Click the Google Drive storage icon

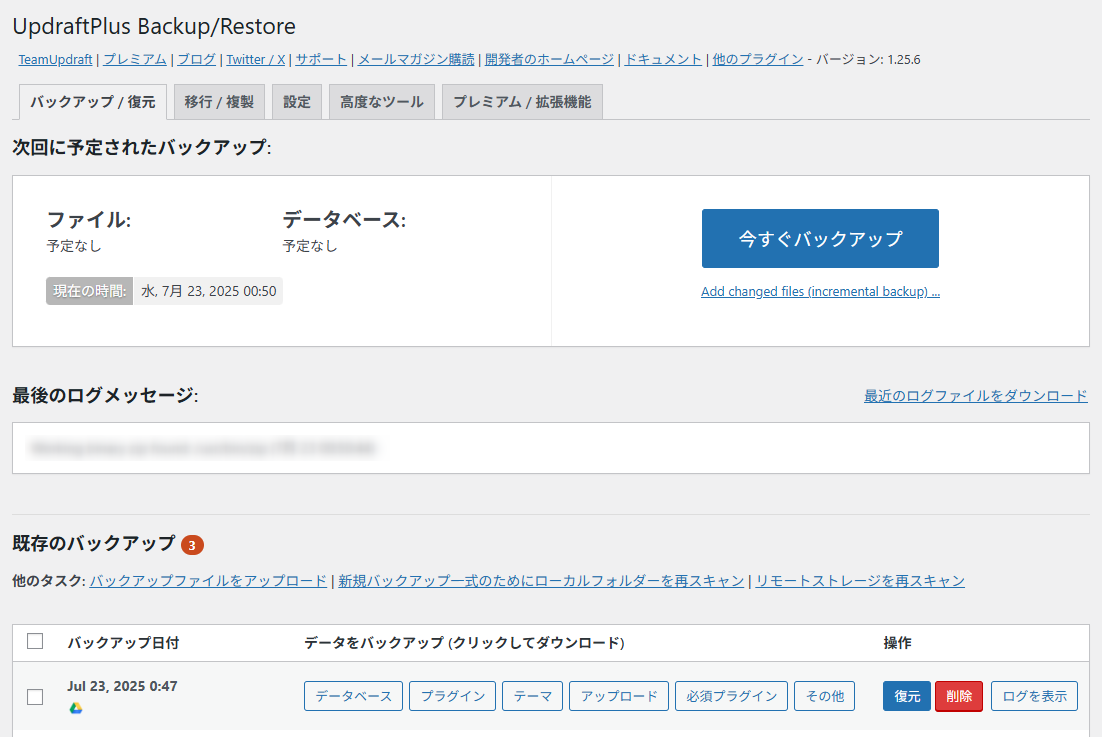(76, 707)
